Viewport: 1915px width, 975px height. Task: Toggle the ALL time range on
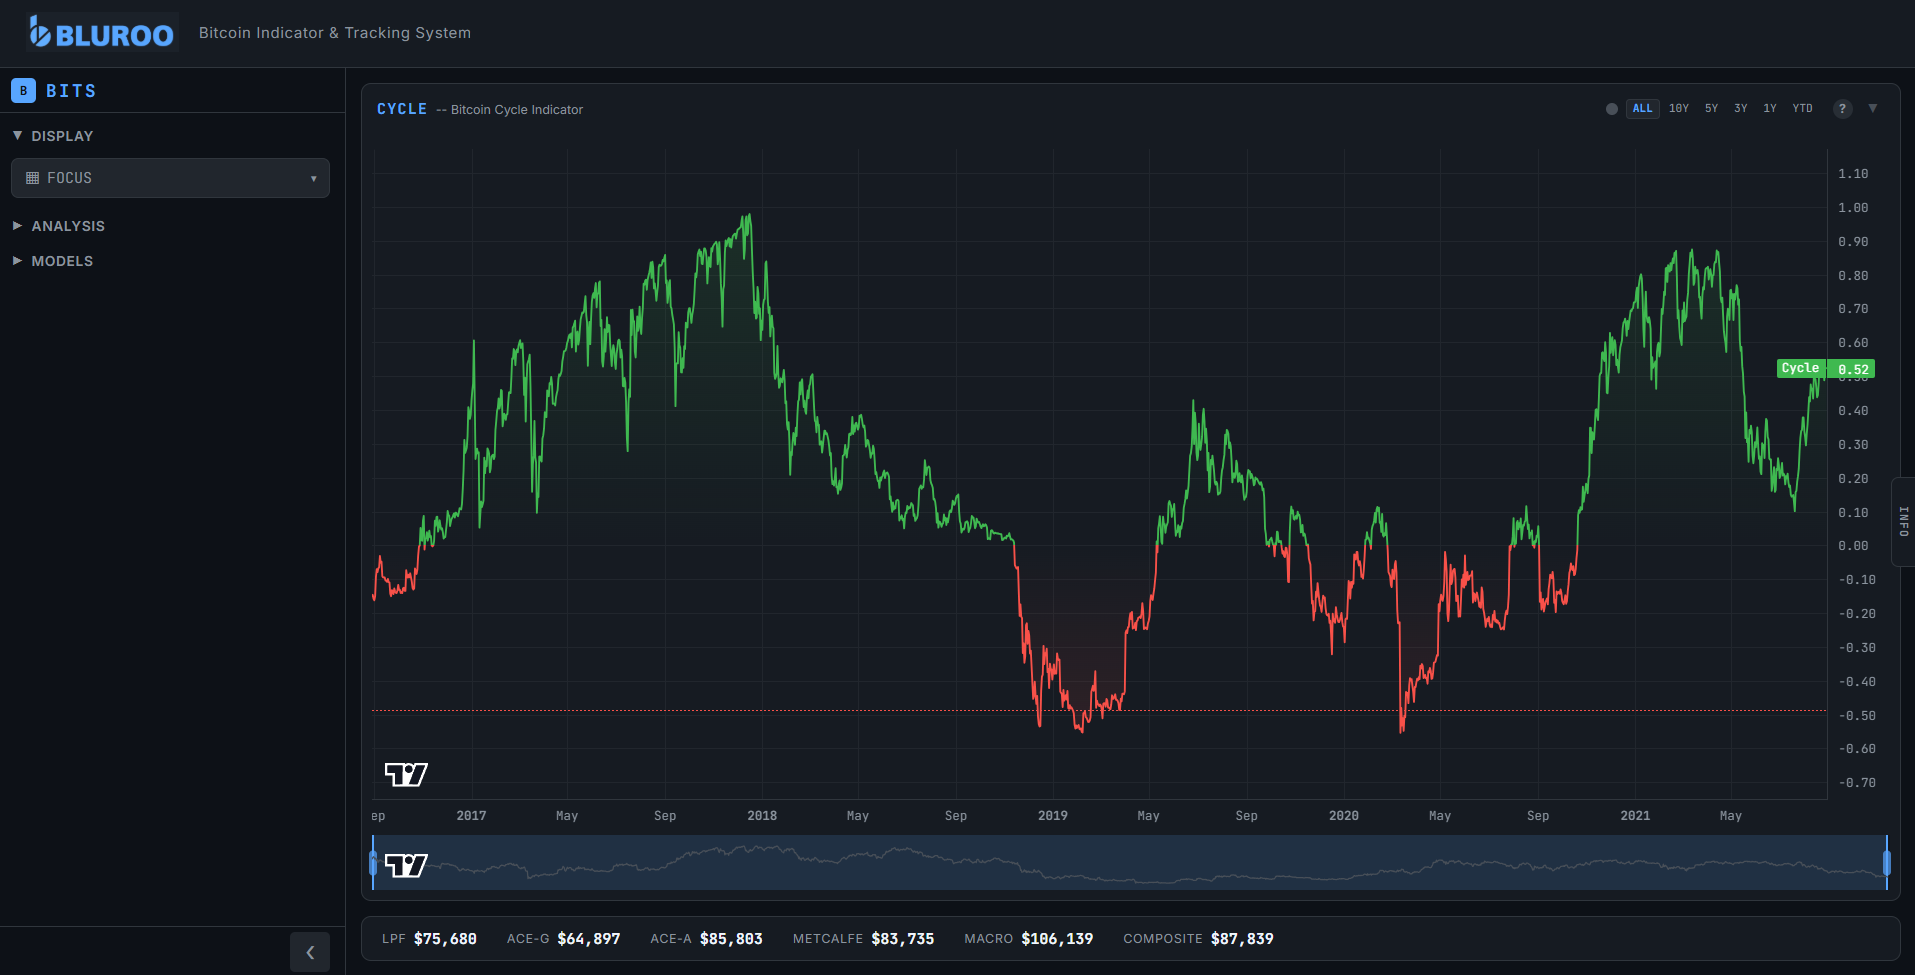coord(1642,108)
